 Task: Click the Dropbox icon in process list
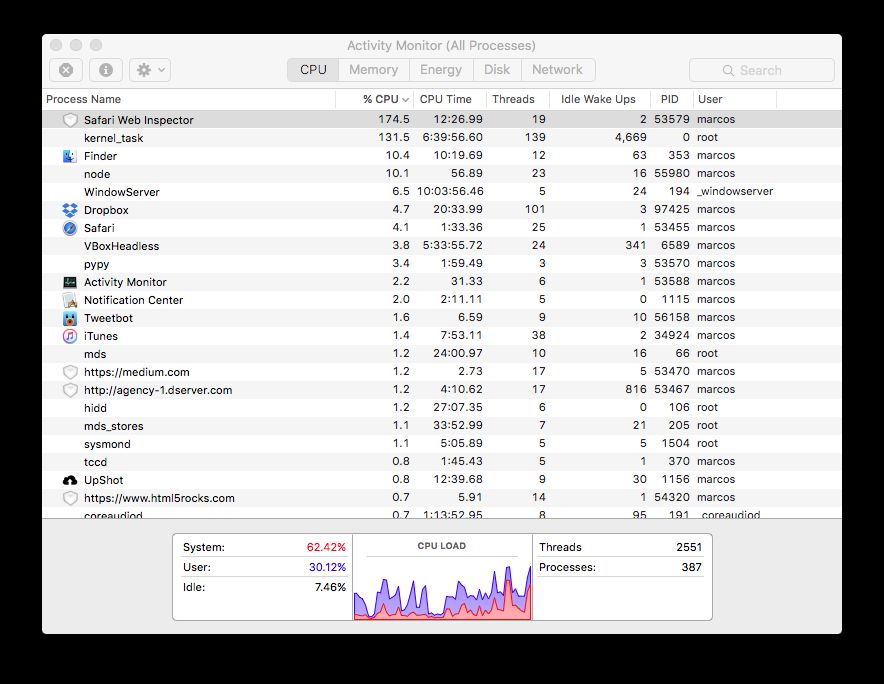70,210
